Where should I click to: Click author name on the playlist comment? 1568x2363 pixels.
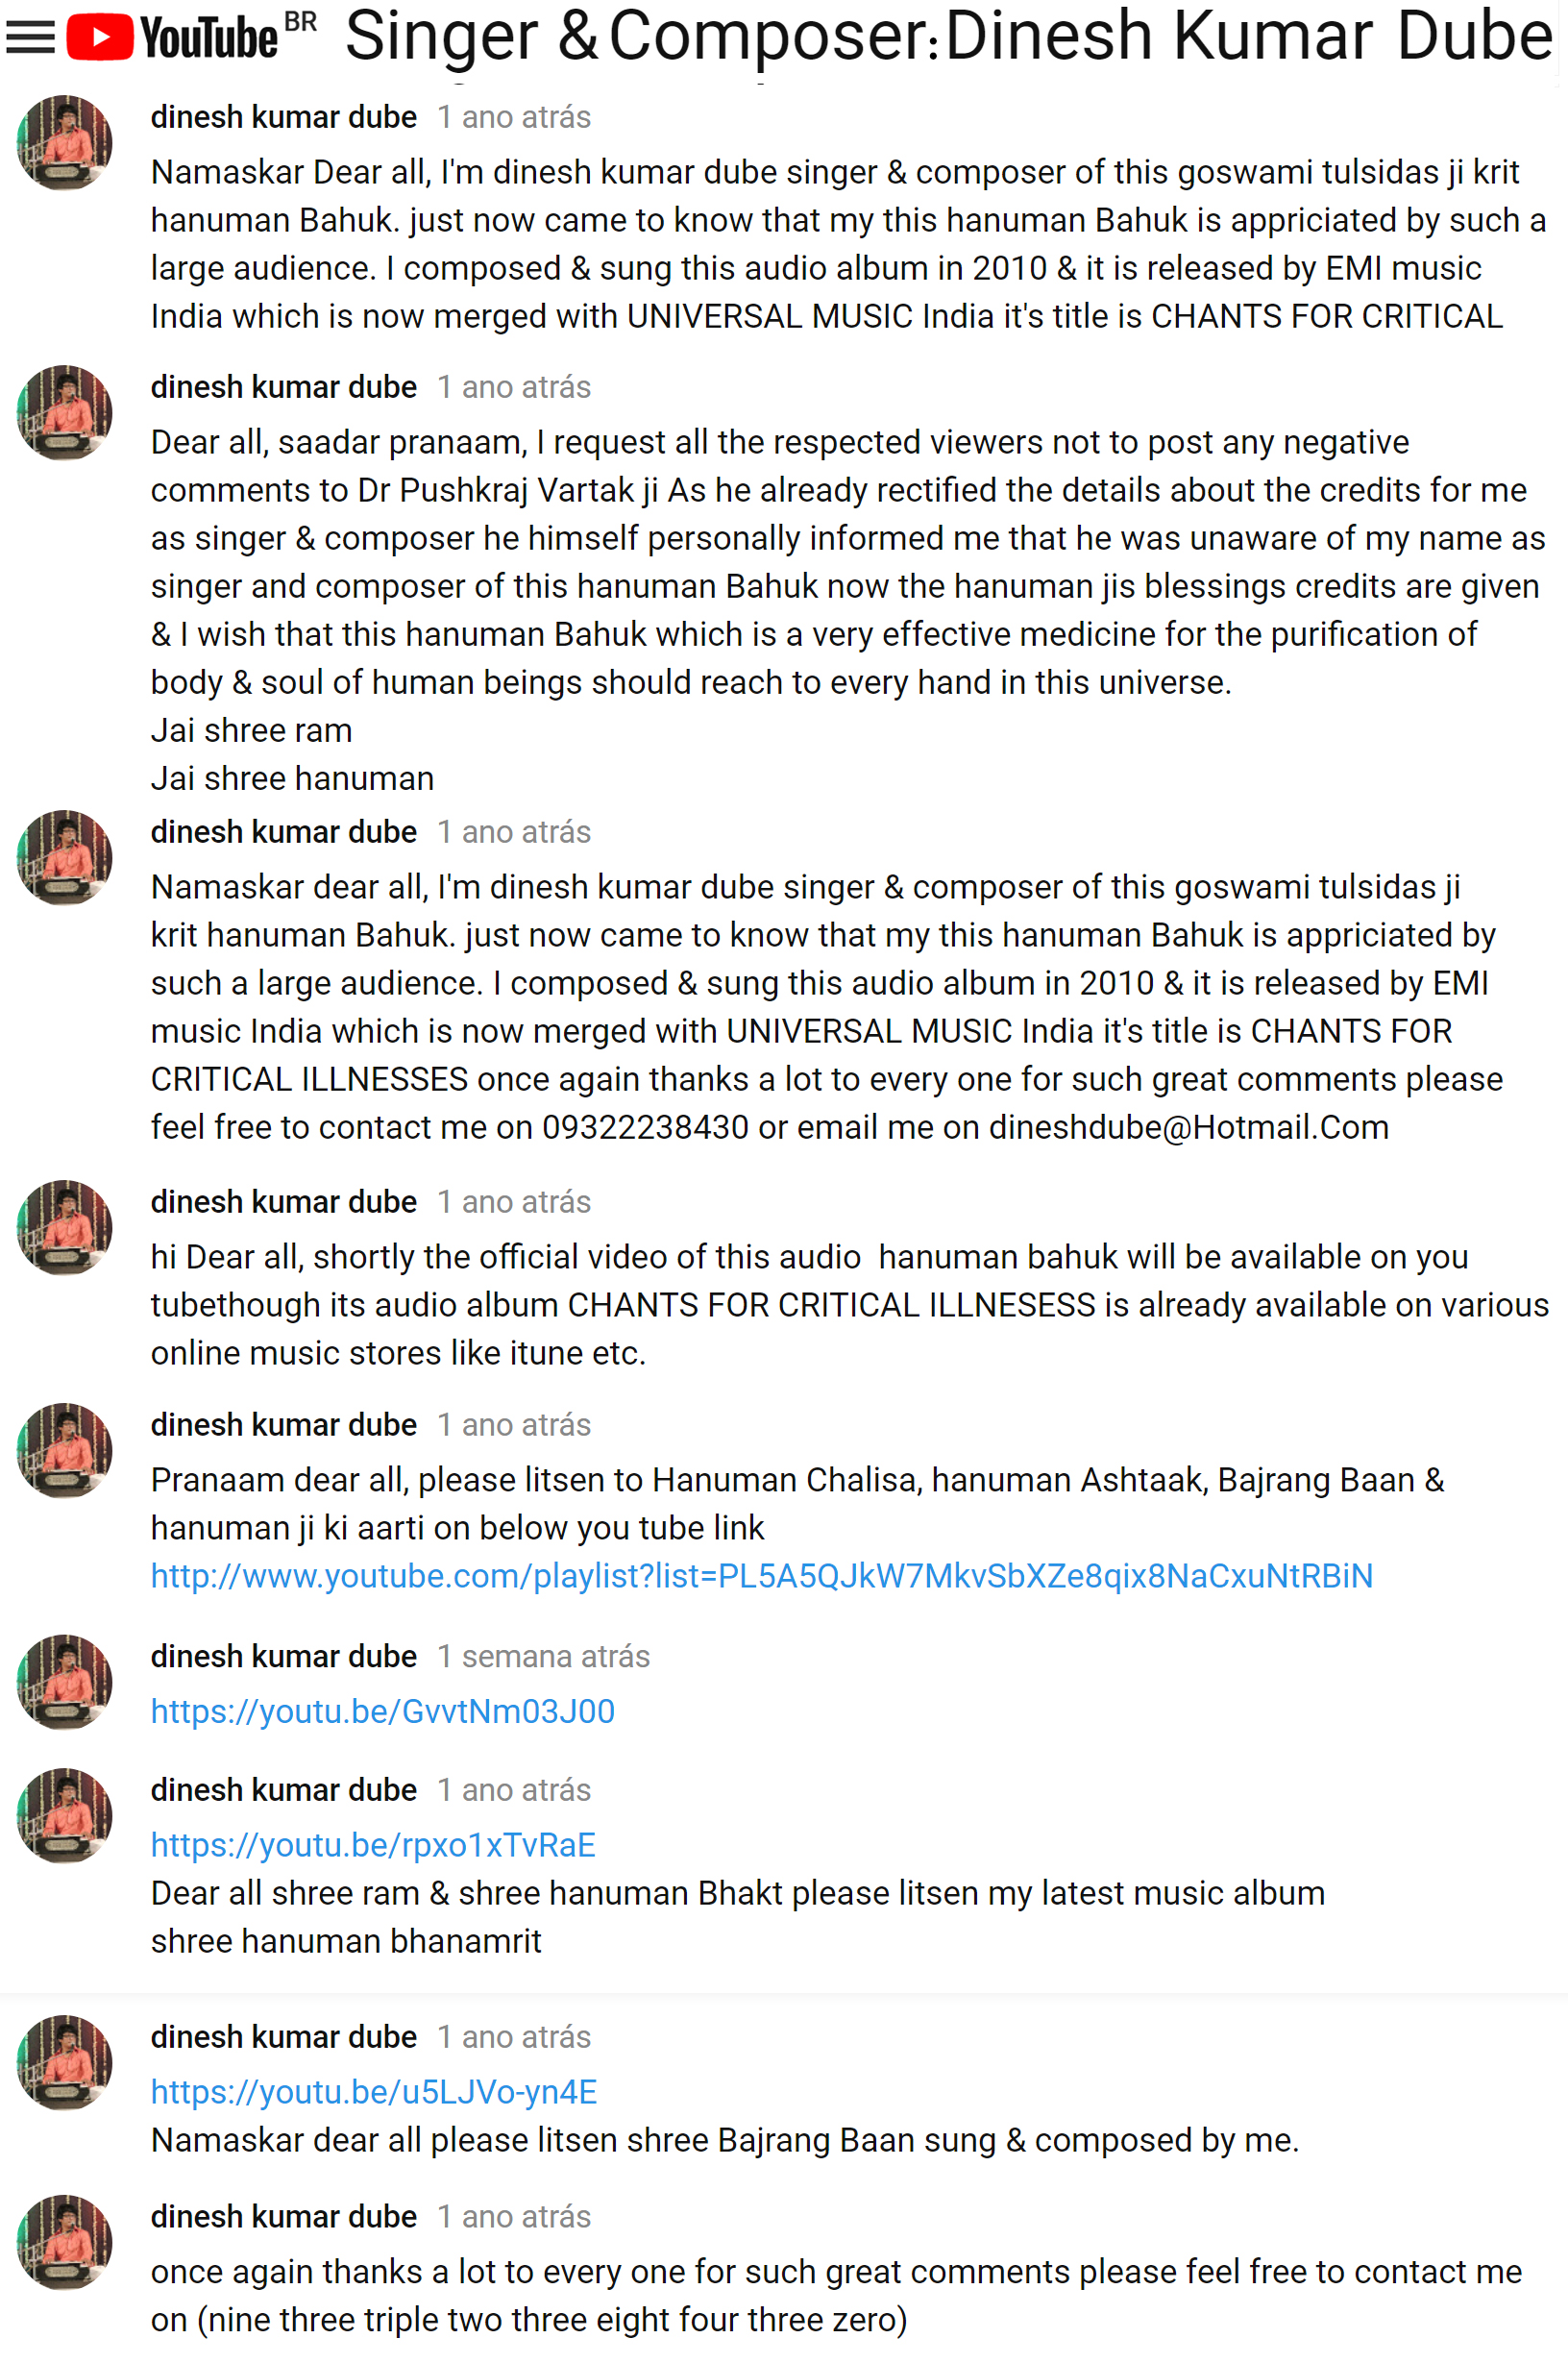coord(283,1425)
